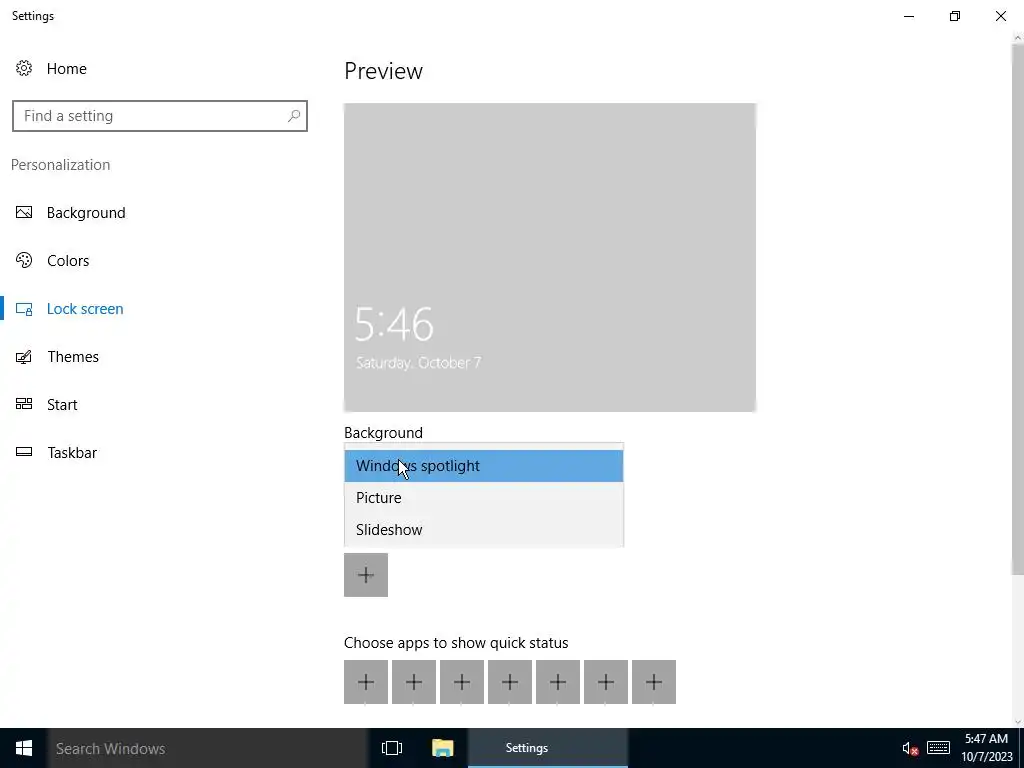Viewport: 1024px width, 768px height.
Task: Click the Colors palette icon
Action: click(x=24, y=260)
